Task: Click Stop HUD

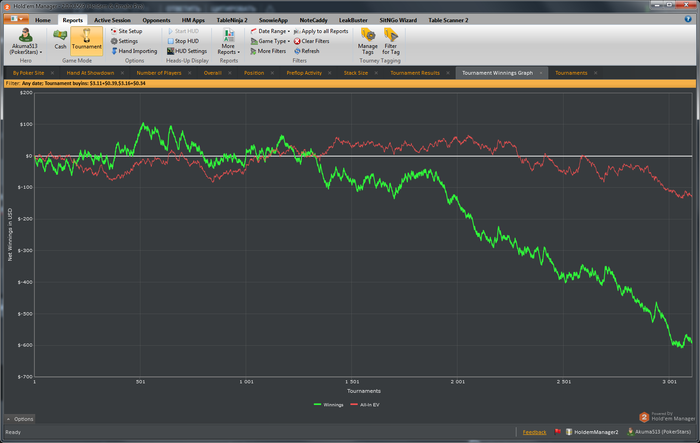Action: pos(183,41)
